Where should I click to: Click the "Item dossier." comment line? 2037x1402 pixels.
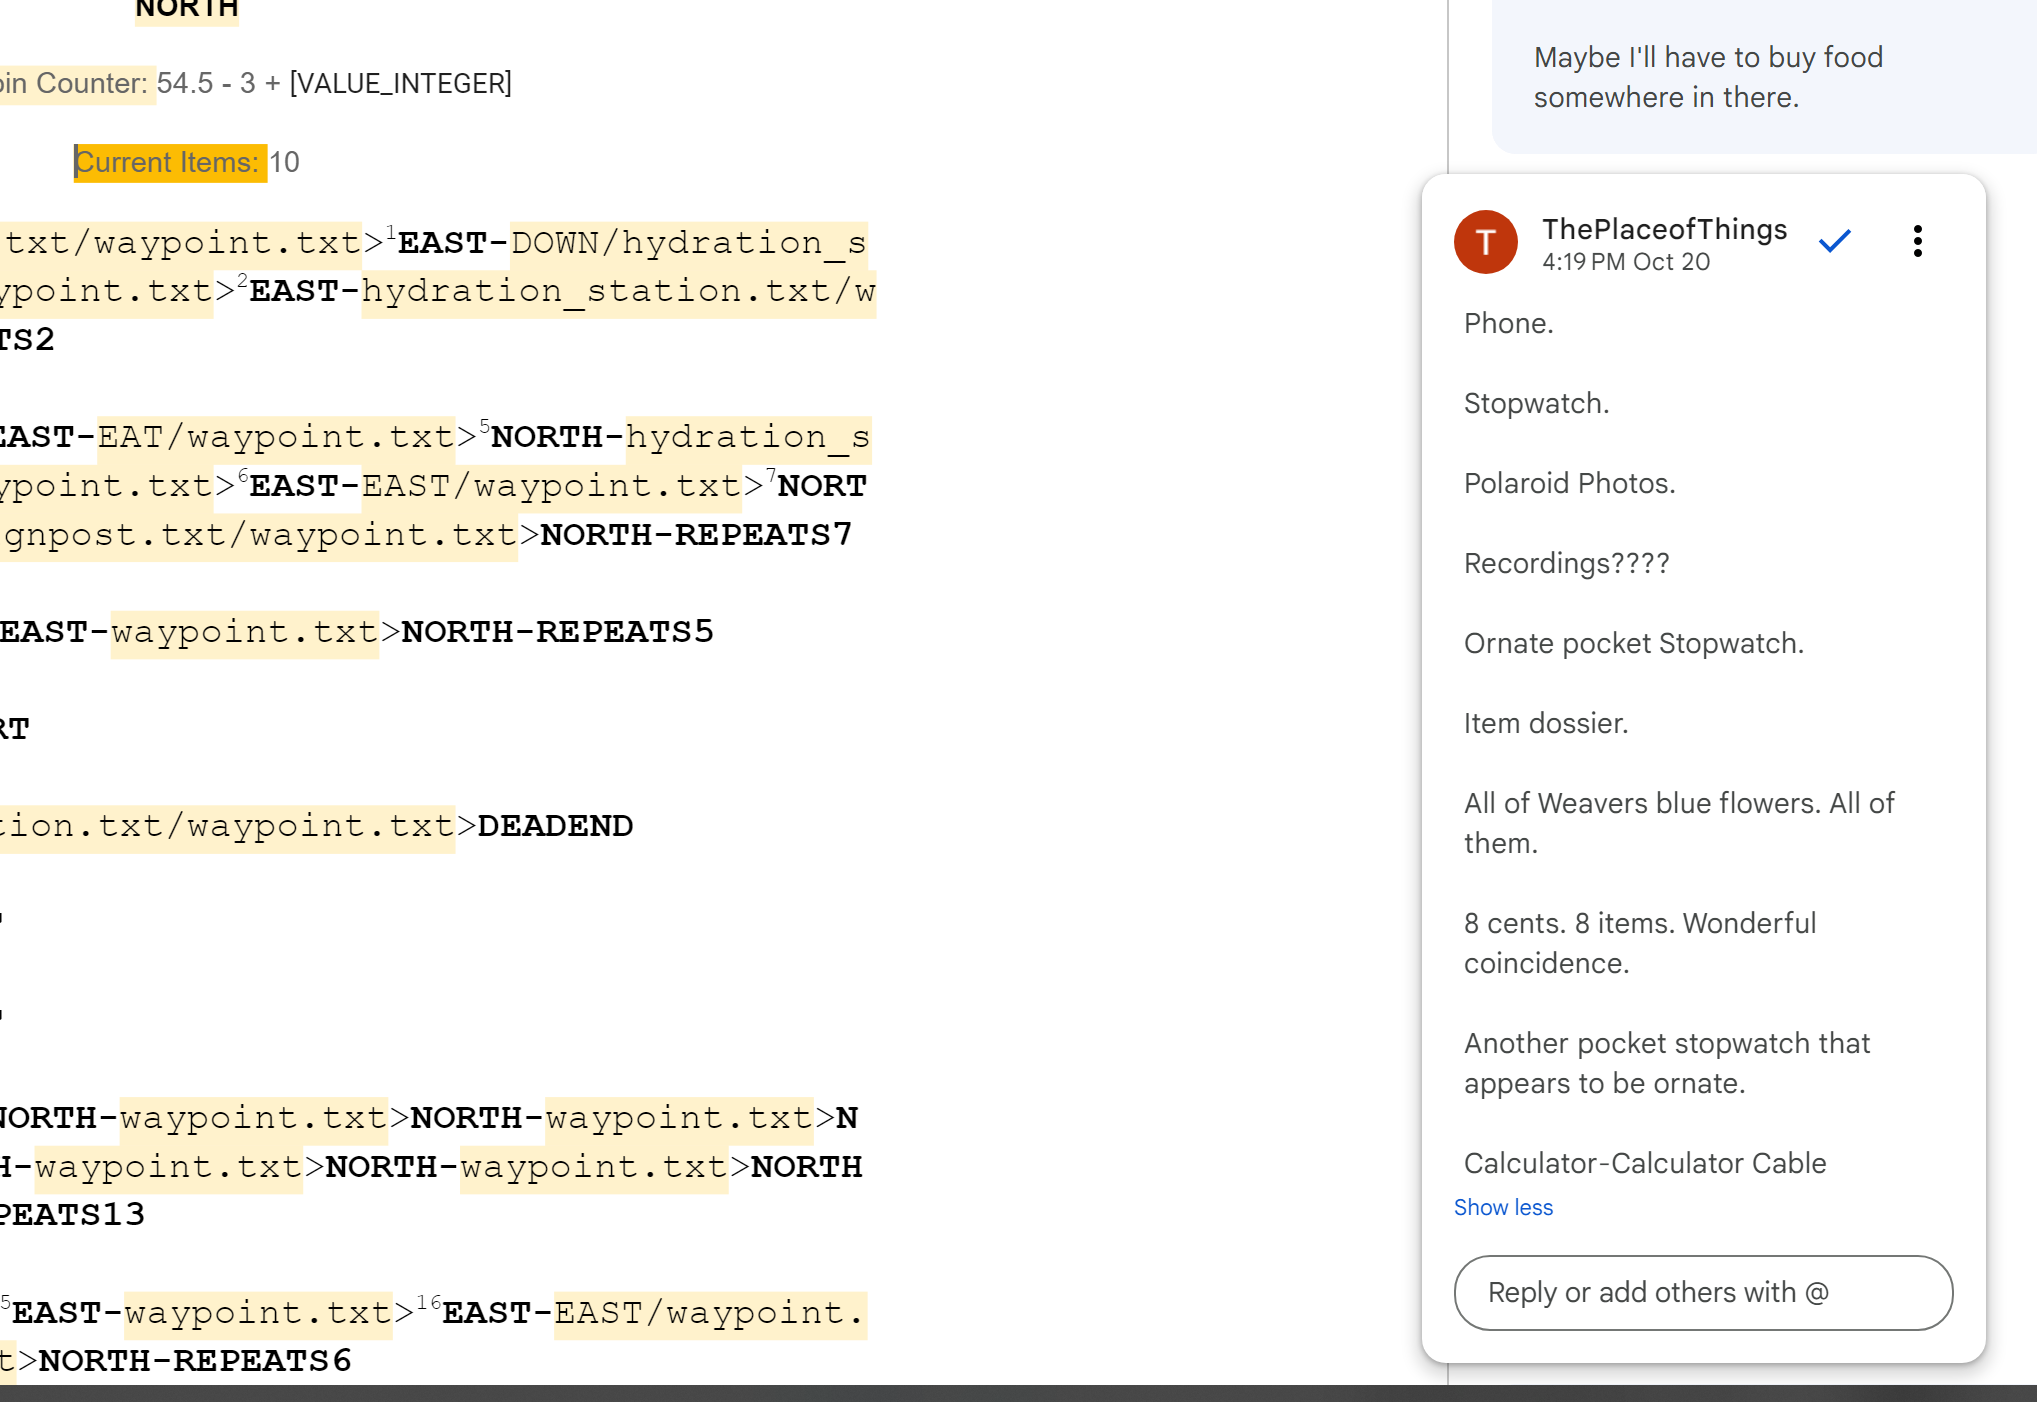pos(1546,723)
